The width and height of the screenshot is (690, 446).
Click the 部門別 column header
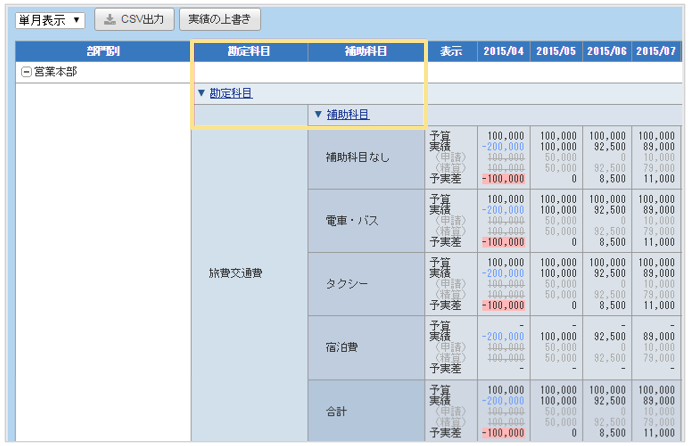click(103, 51)
